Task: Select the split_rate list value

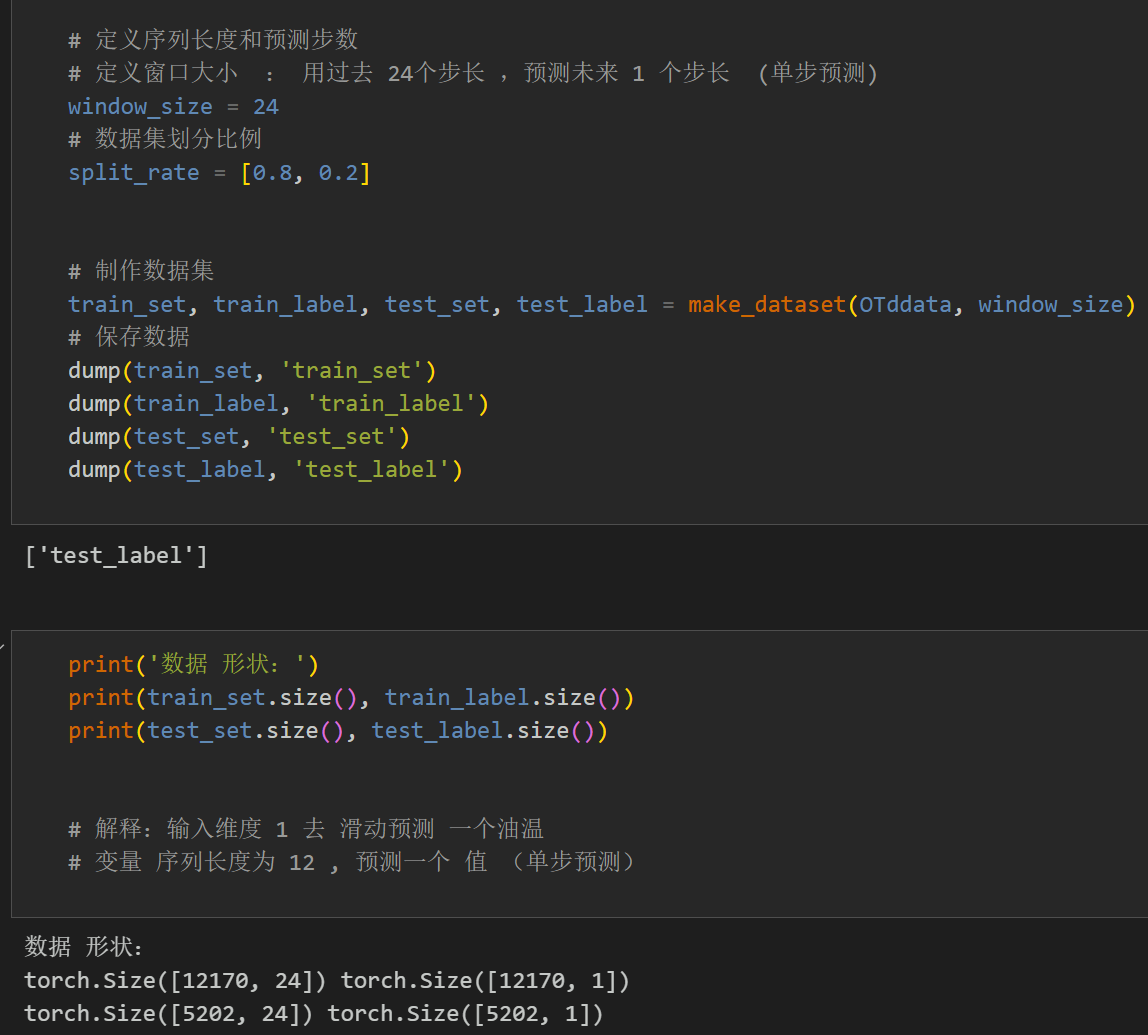Action: tap(309, 172)
